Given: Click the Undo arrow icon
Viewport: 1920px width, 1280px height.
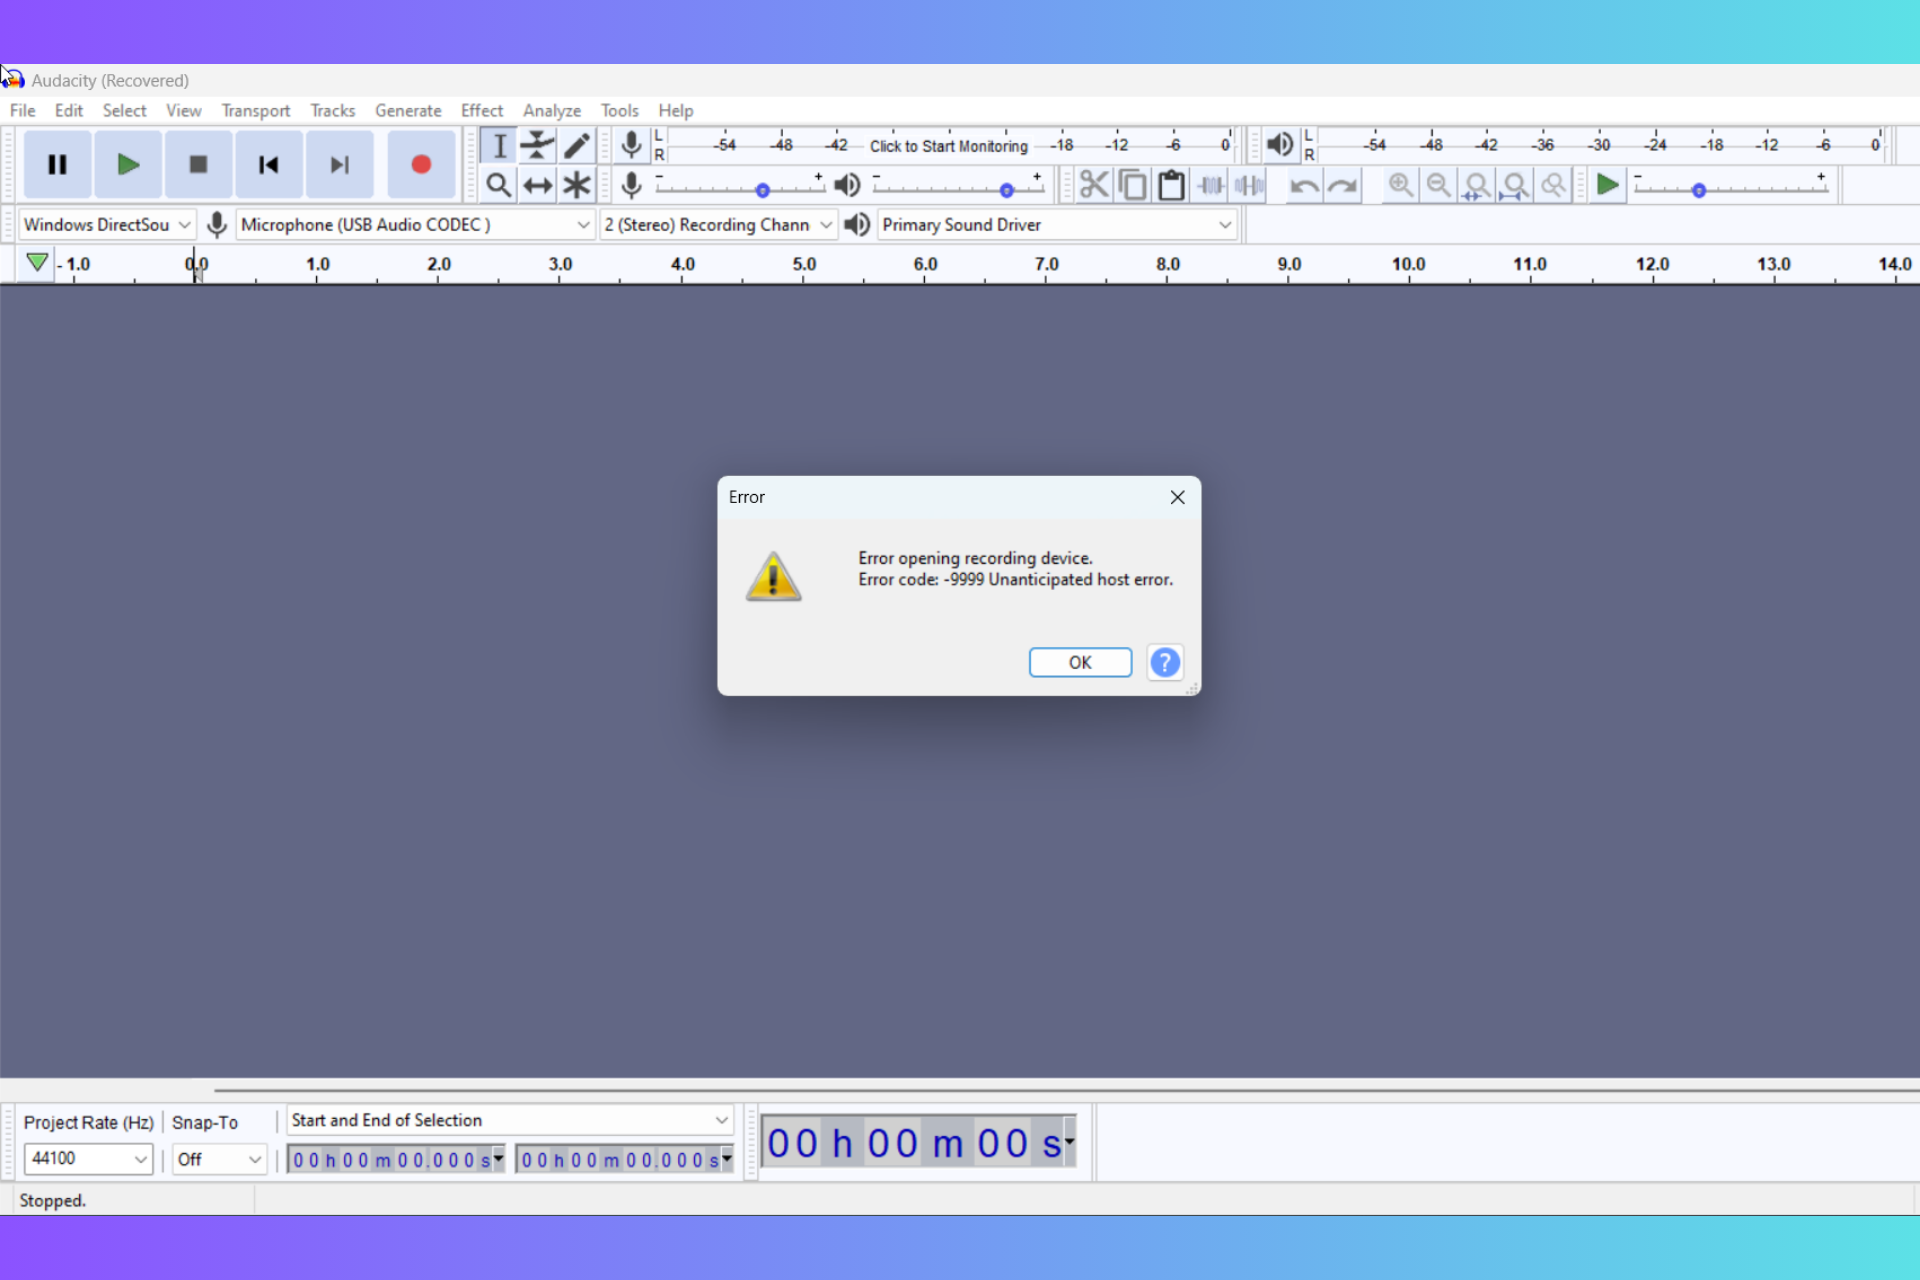Looking at the screenshot, I should point(1304,186).
